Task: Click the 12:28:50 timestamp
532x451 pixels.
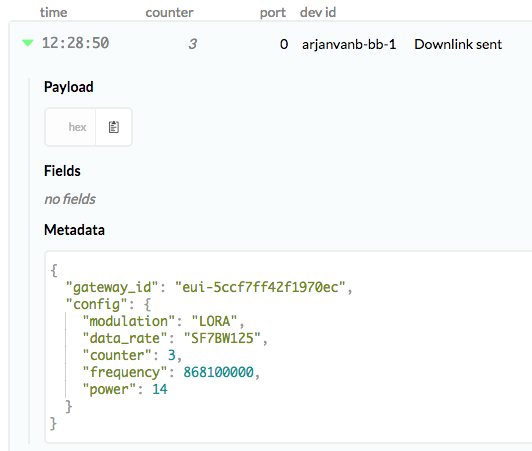Action: 75,43
